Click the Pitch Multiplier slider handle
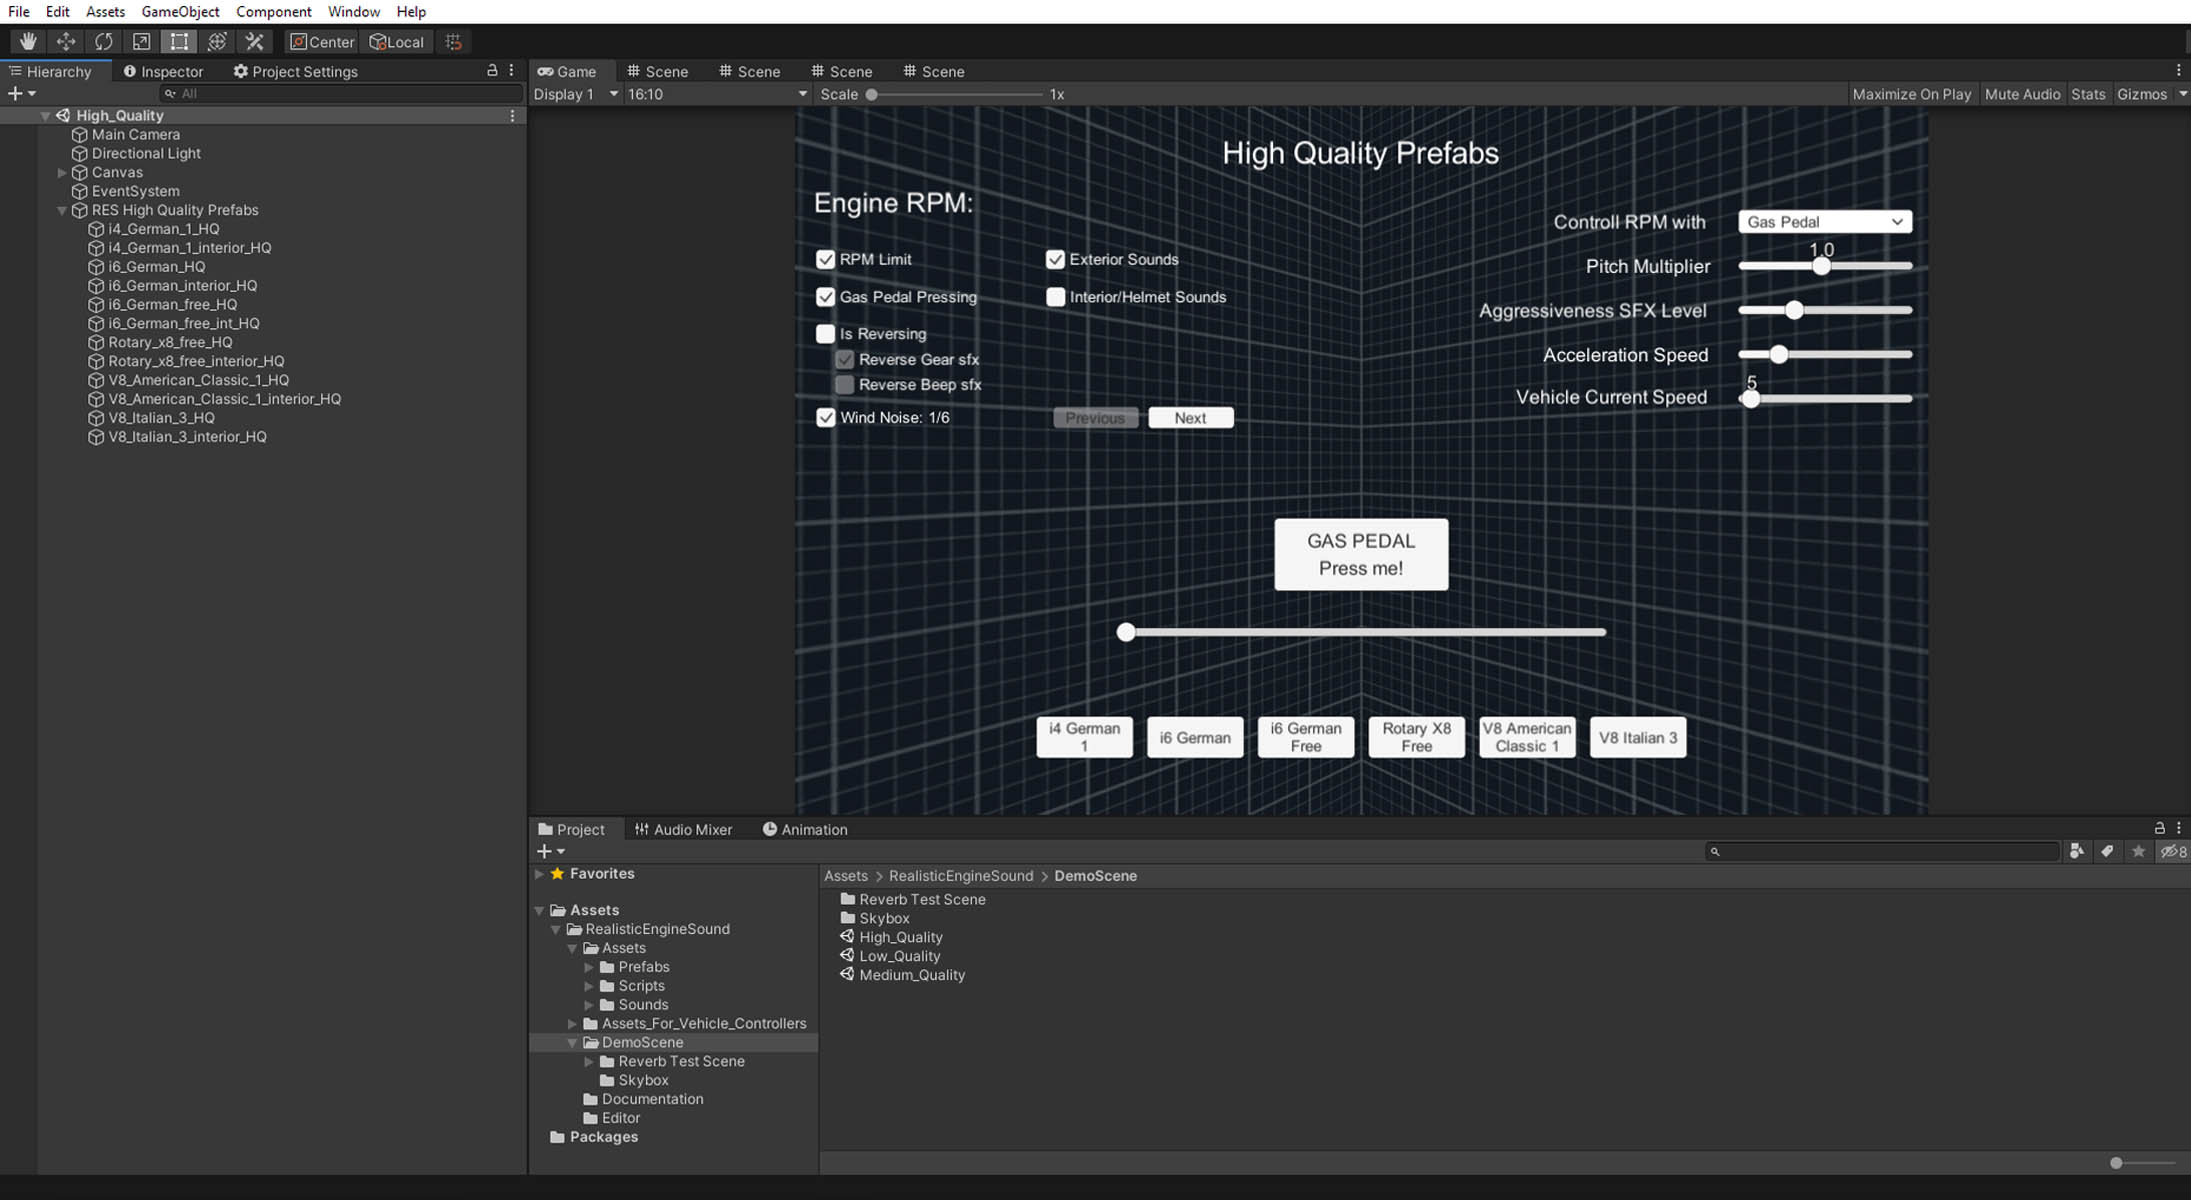The image size is (2191, 1200). tap(1821, 266)
